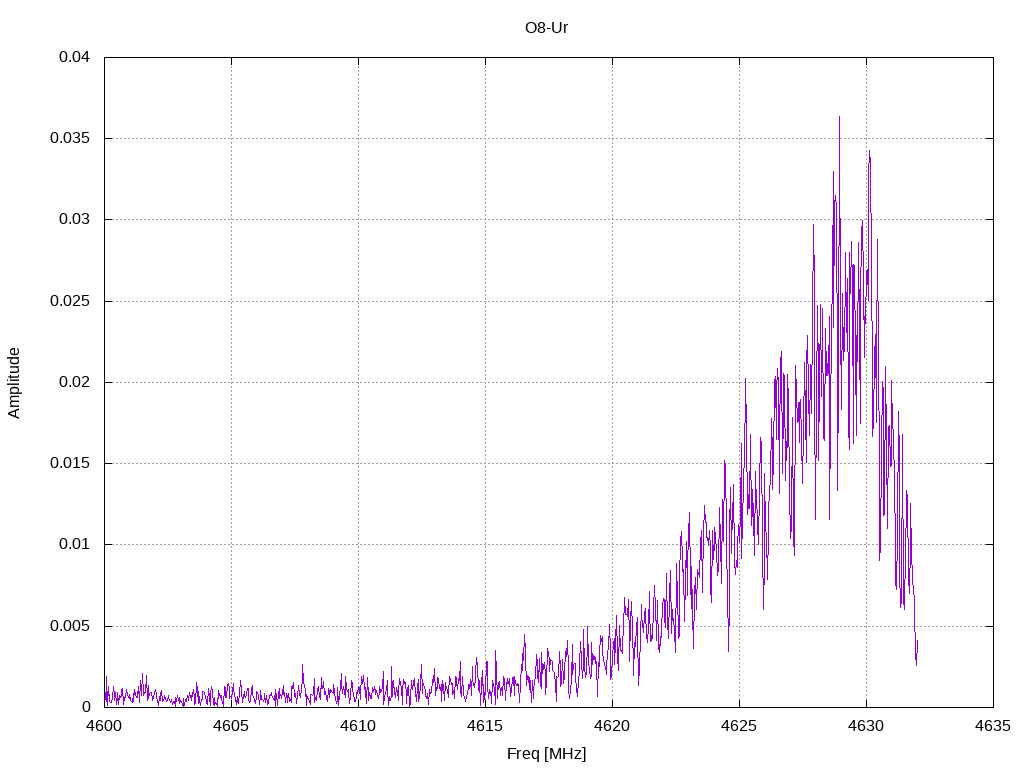
Task: Click x-axis tick label 4620
Action: [613, 726]
